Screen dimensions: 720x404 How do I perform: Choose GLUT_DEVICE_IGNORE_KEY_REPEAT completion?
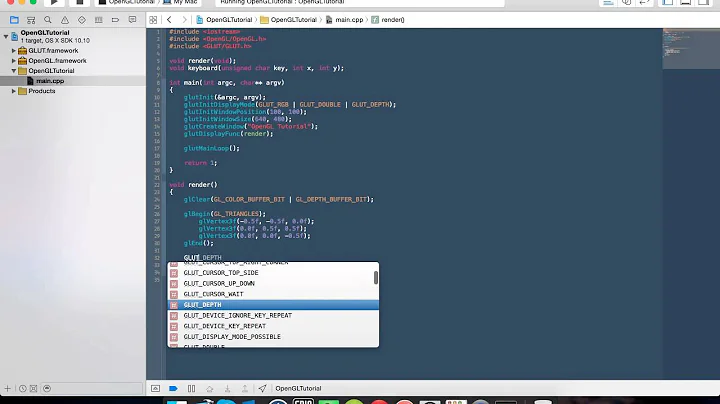coord(273,315)
